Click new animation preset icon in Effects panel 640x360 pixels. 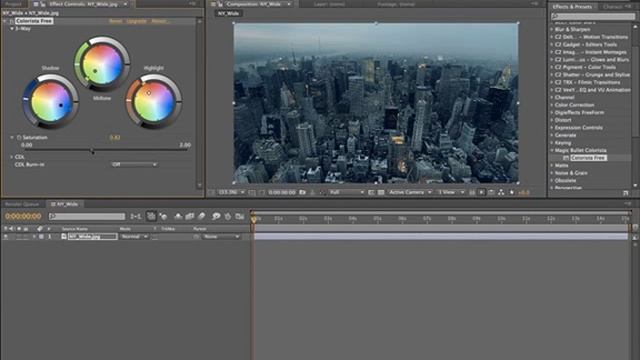tap(626, 193)
